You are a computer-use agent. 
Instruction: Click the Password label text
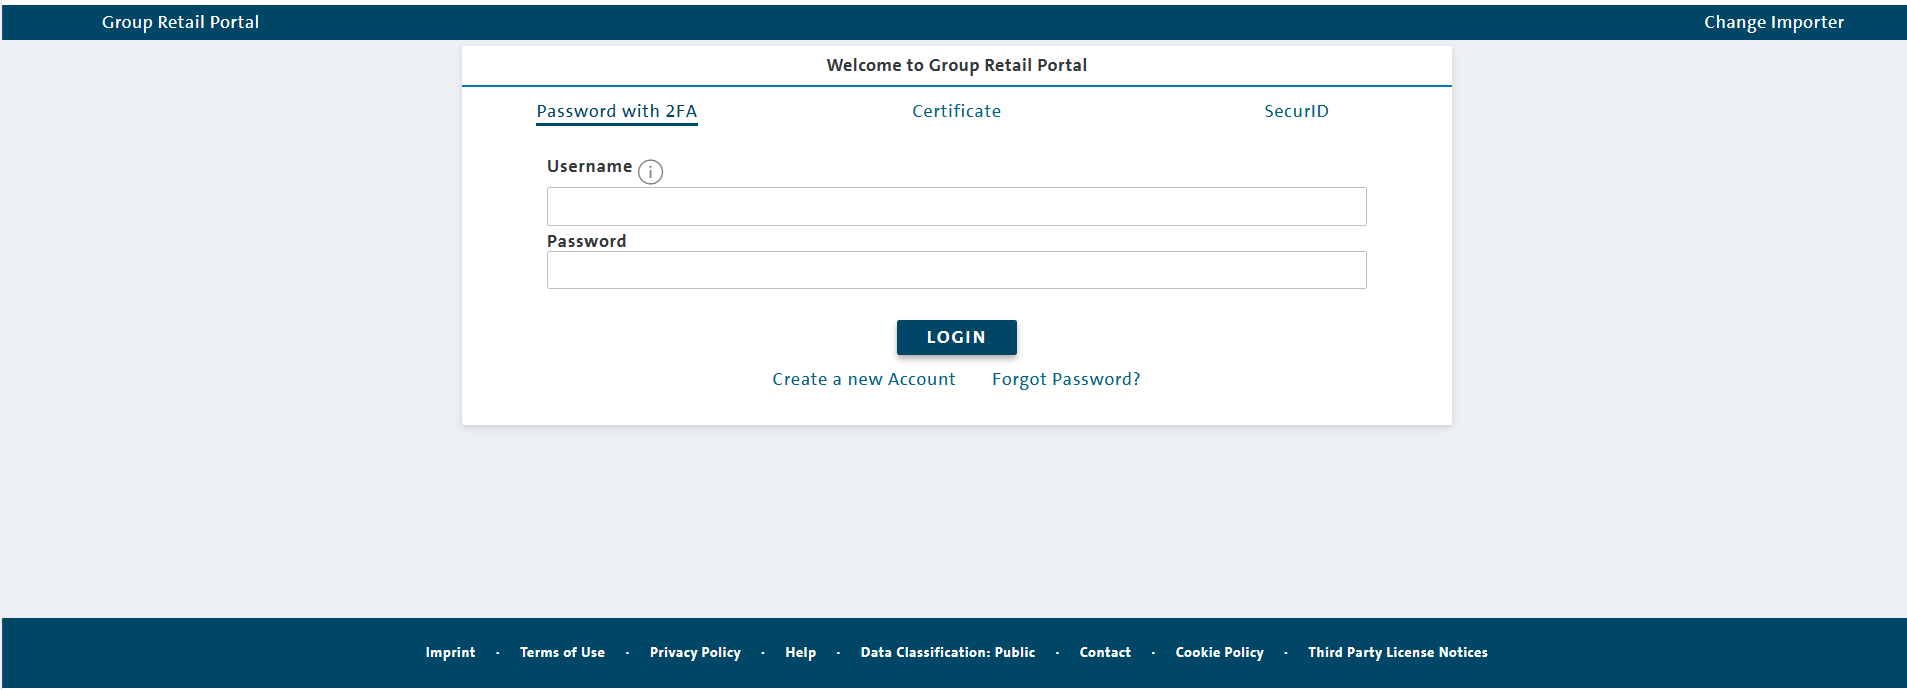click(x=586, y=241)
